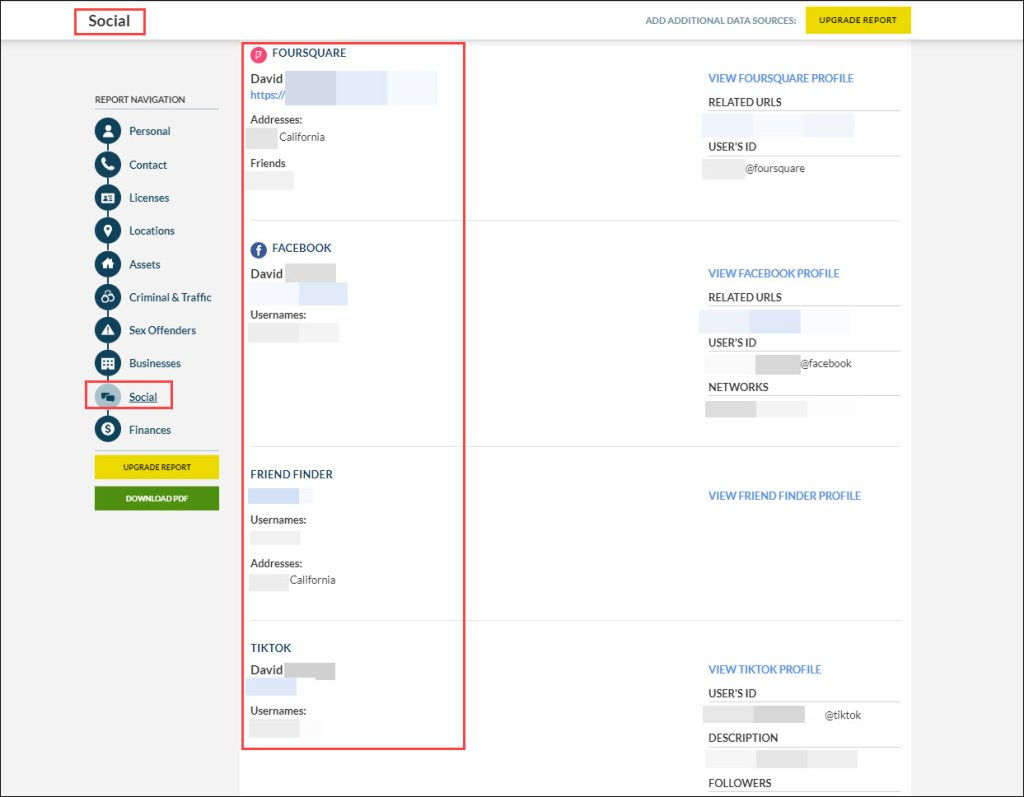Image resolution: width=1024 pixels, height=797 pixels.
Task: Click Add Additional Data Sources text
Action: (721, 20)
